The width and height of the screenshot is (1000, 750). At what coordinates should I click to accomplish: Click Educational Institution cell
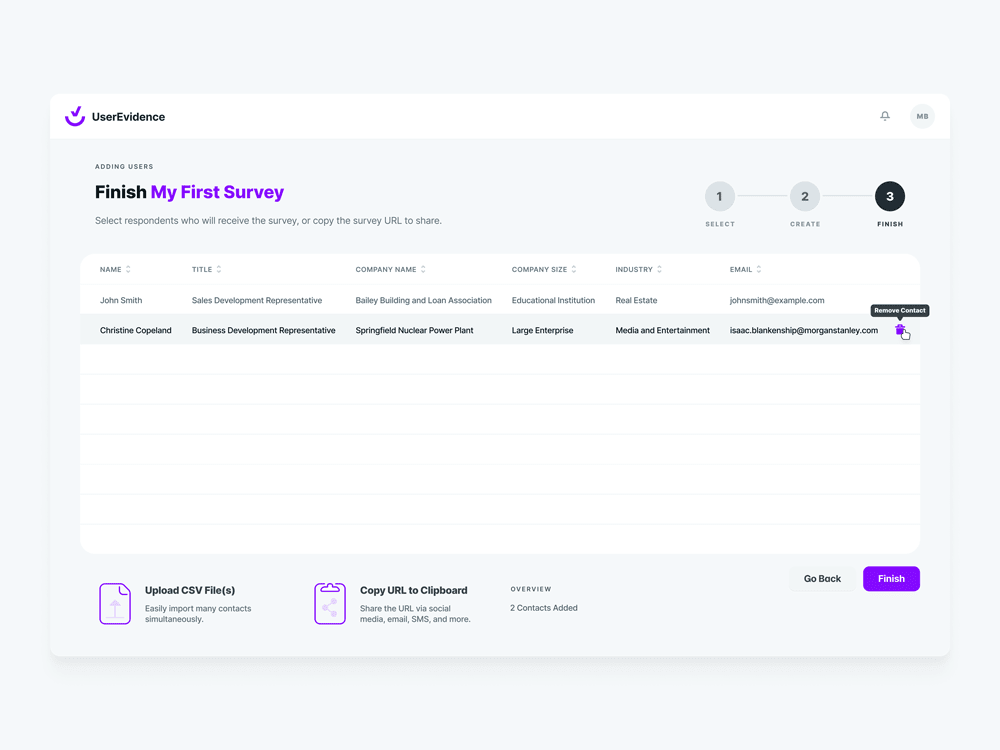pyautogui.click(x=553, y=300)
